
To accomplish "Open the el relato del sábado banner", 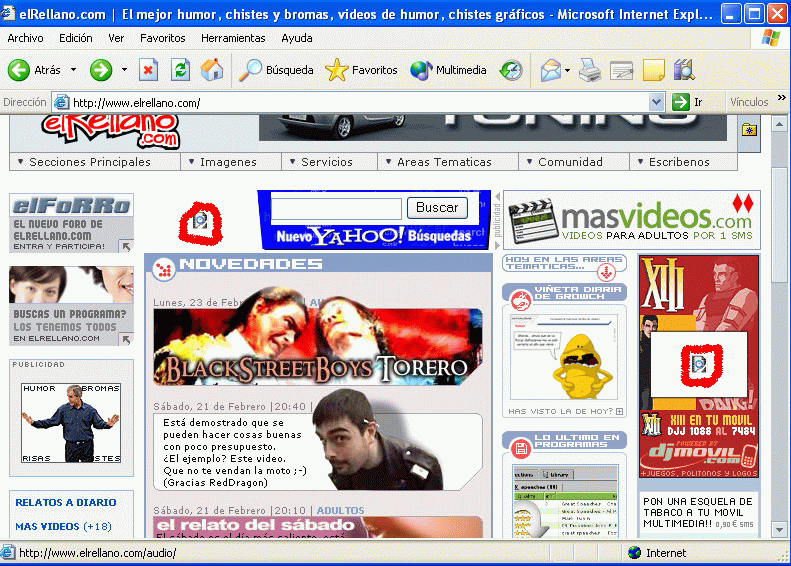I will [318, 527].
